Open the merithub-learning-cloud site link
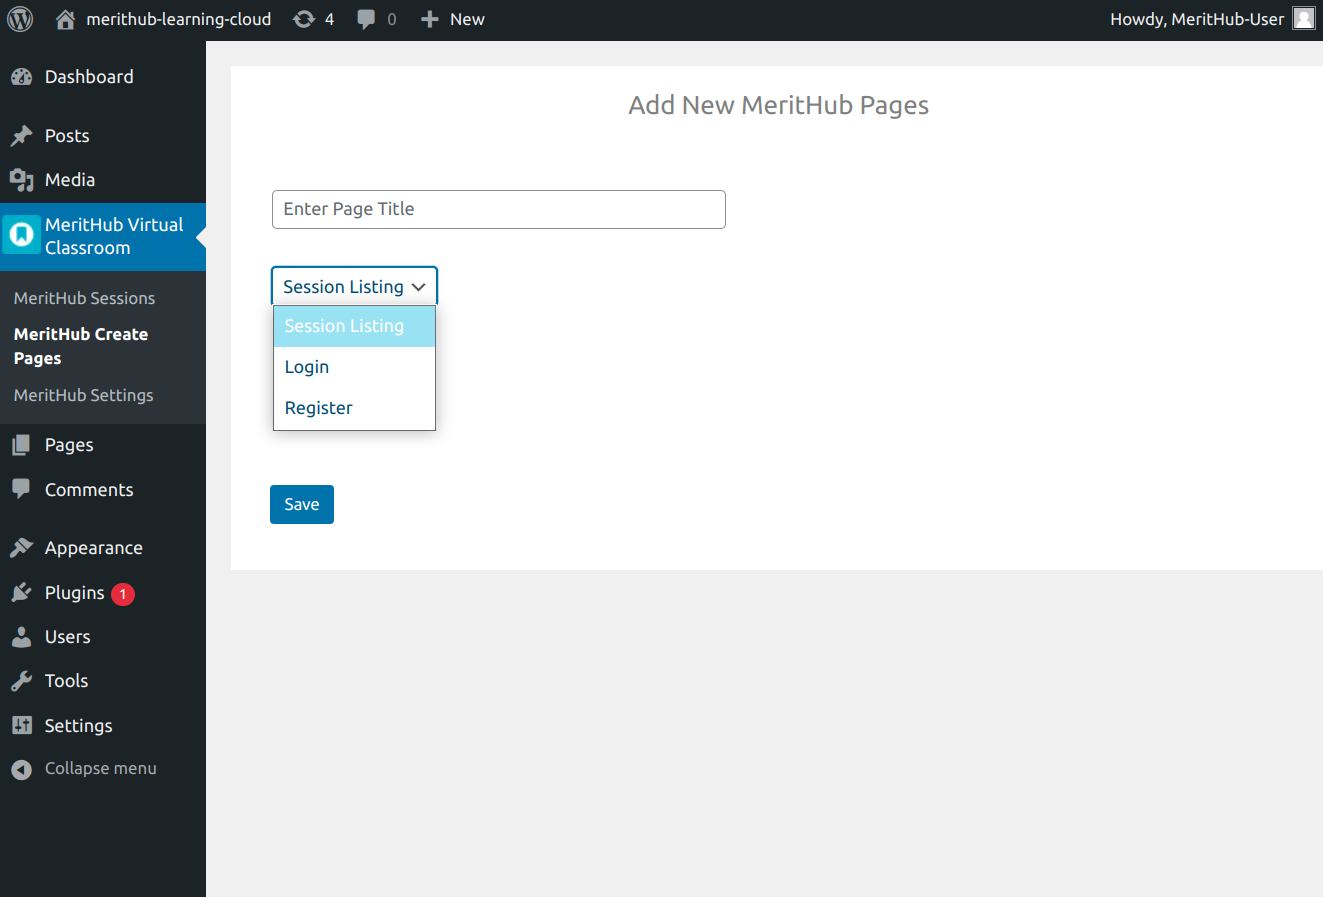Screen dimensions: 1323x897 point(179,19)
